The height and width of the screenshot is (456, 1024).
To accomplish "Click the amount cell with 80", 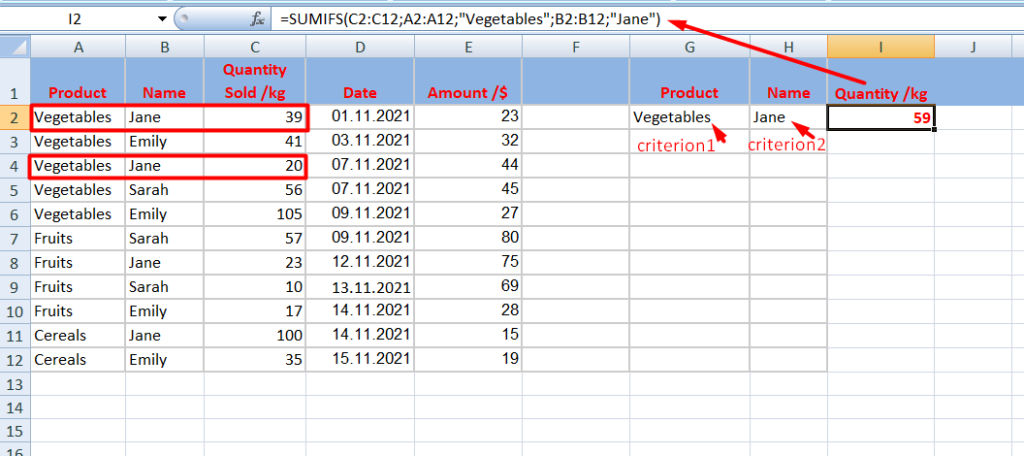I will [468, 238].
